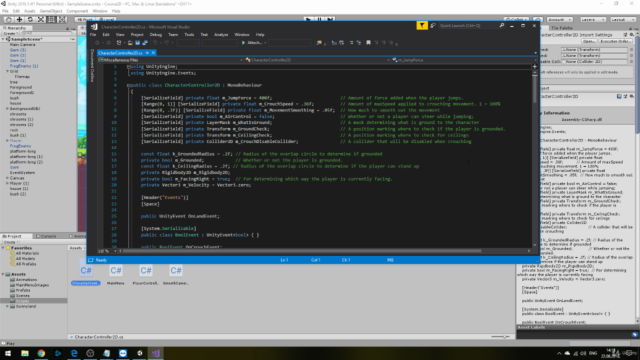Viewport: 640px width, 360px height.
Task: Uncomment selected lines icon
Action: (x=358, y=42)
